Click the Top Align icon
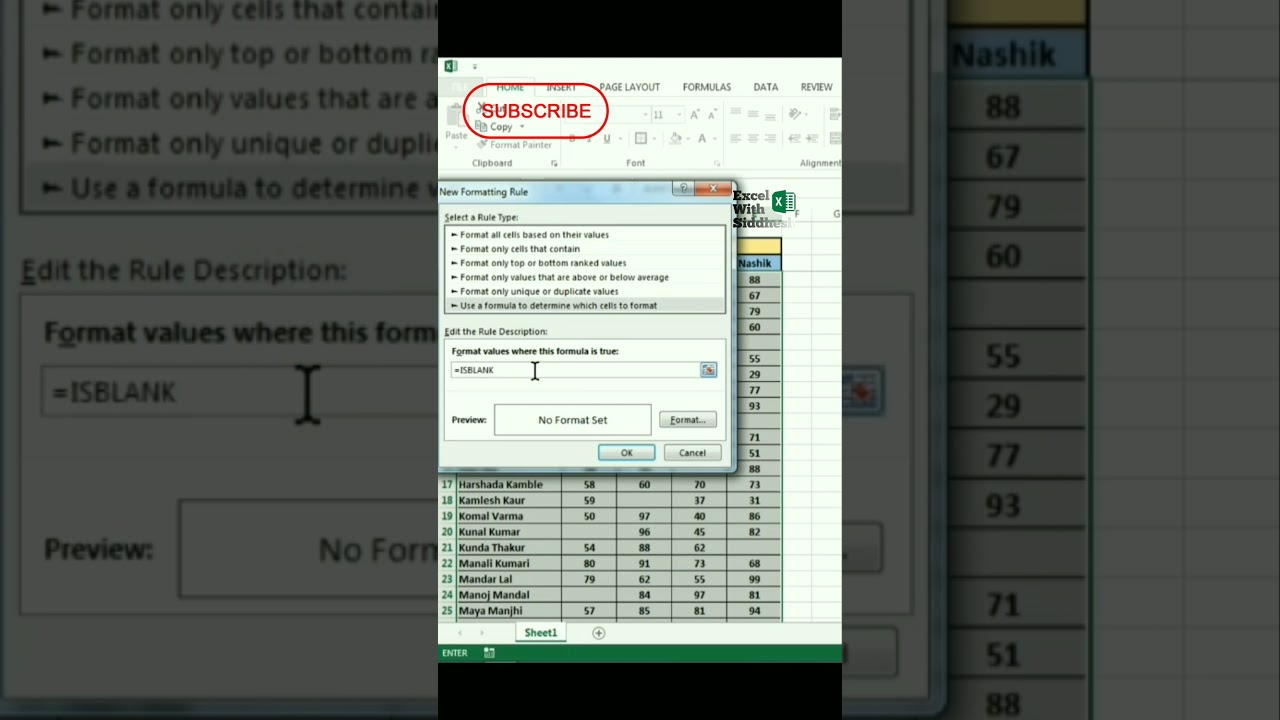Screen dimensions: 1280x720 (x=735, y=111)
